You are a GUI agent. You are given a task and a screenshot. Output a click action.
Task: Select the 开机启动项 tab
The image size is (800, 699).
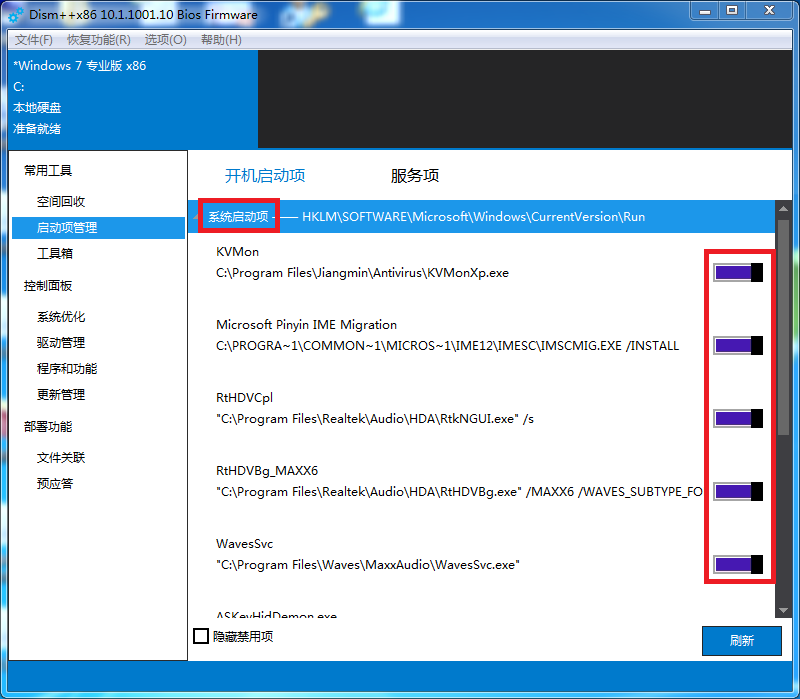tap(265, 176)
